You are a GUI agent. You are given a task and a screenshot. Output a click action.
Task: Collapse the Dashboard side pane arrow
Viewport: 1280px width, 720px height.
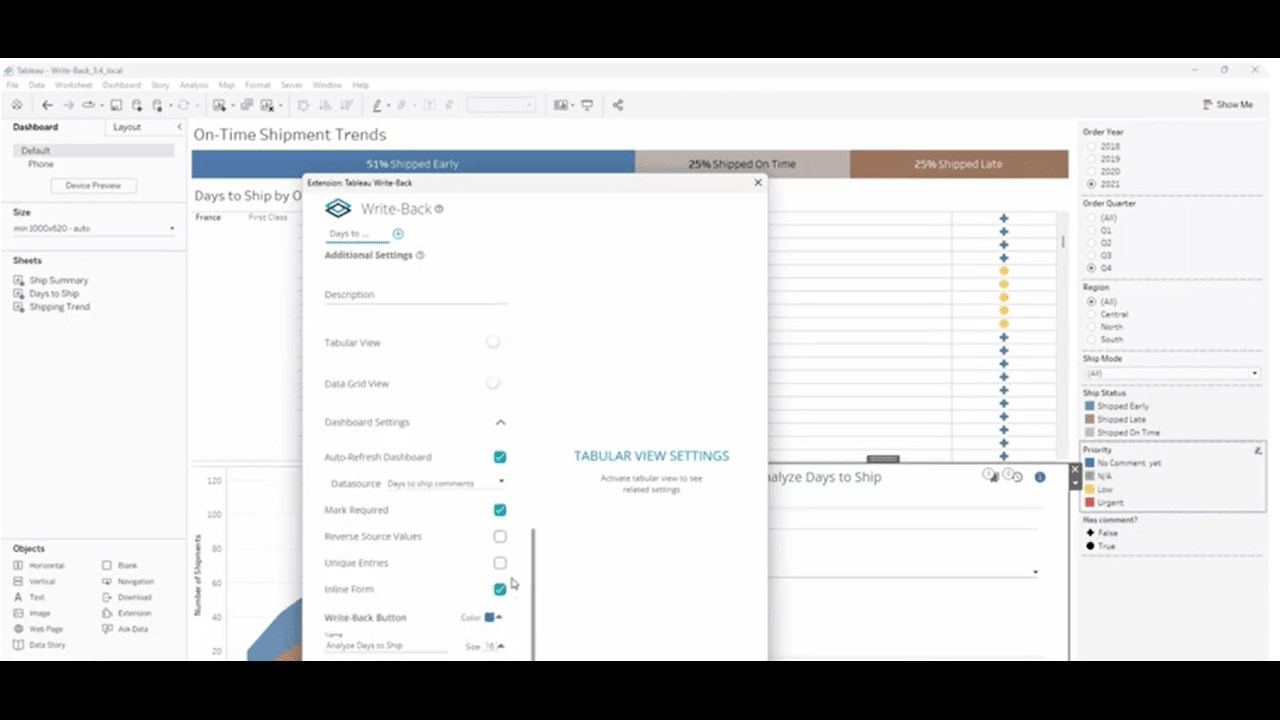(179, 127)
